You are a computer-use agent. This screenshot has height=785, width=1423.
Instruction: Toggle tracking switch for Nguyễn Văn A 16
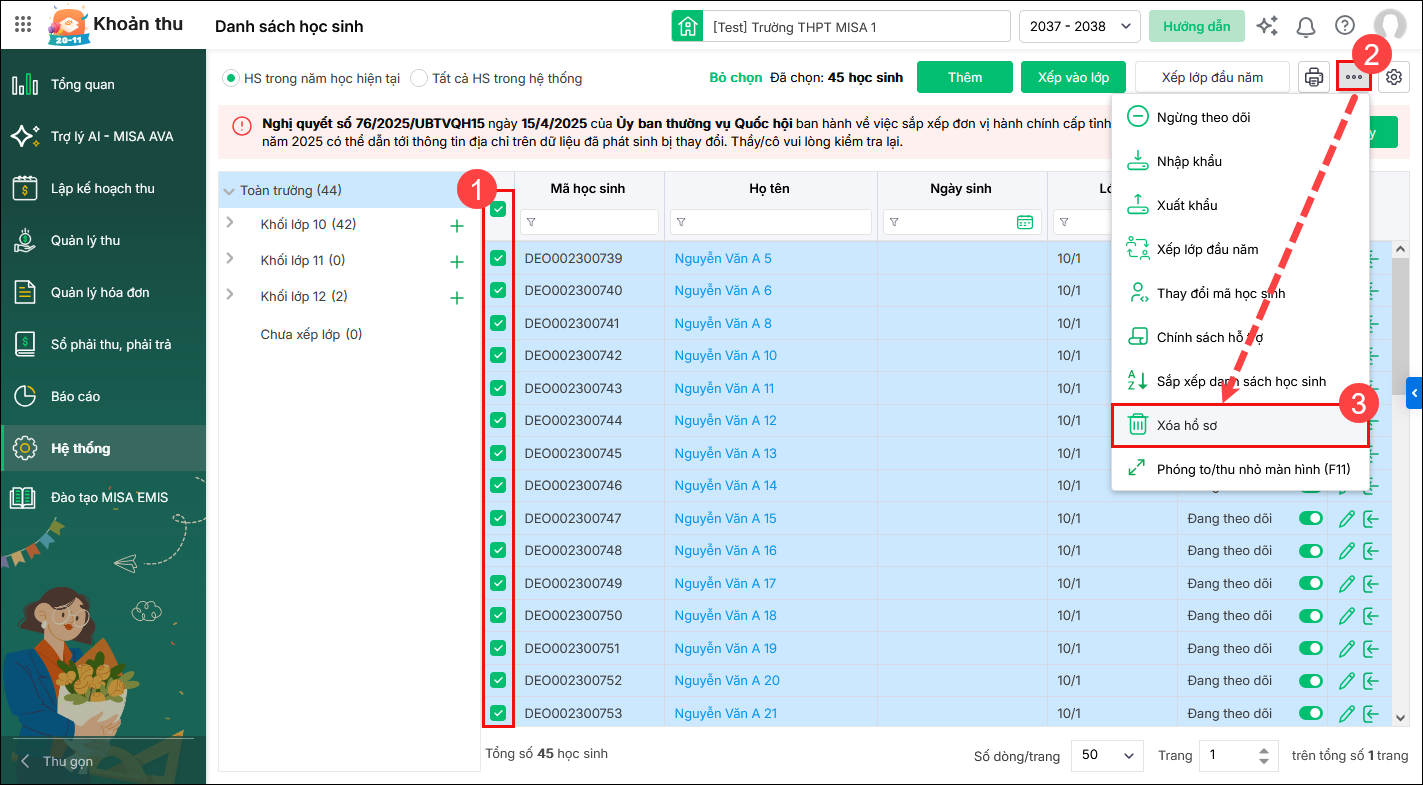(x=1310, y=551)
